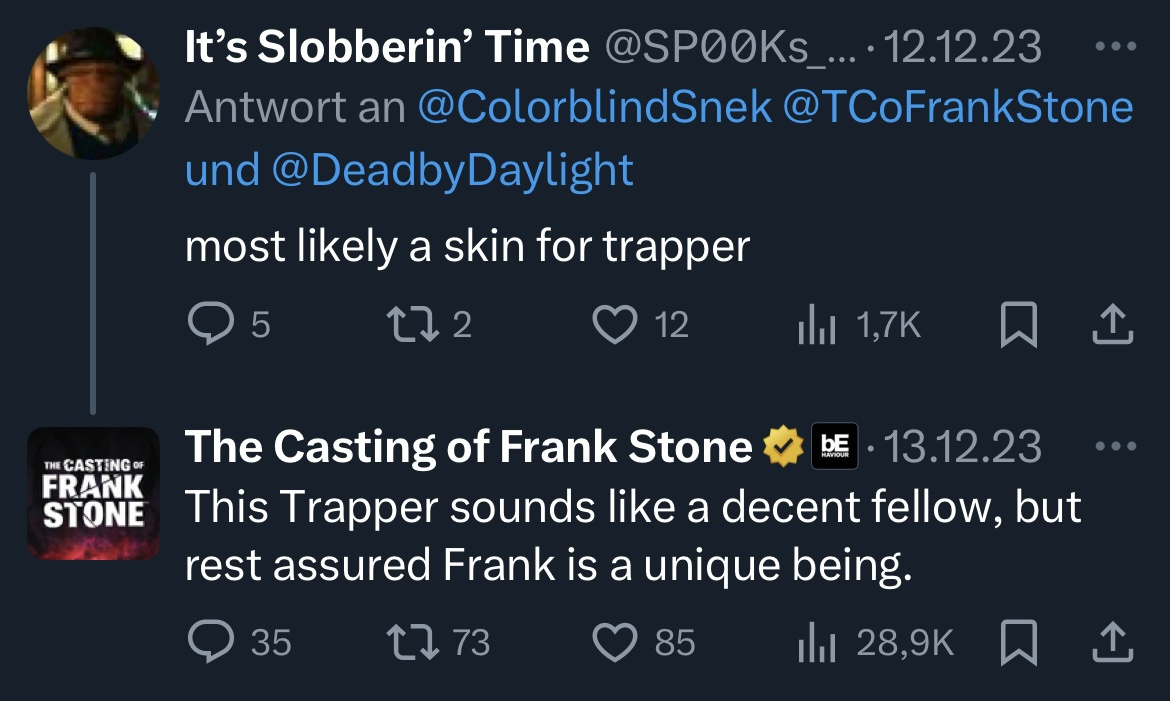Image resolution: width=1170 pixels, height=701 pixels.
Task: Open more options on the first tweet
Action: click(x=1115, y=47)
